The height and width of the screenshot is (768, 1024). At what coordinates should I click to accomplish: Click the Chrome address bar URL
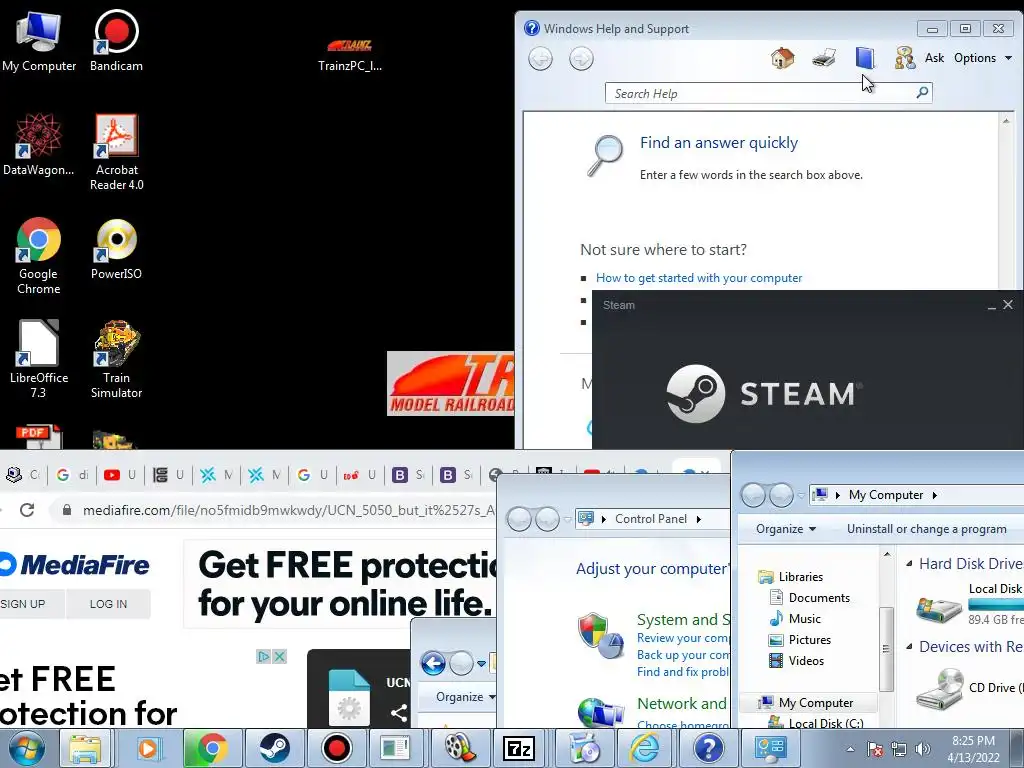287,510
